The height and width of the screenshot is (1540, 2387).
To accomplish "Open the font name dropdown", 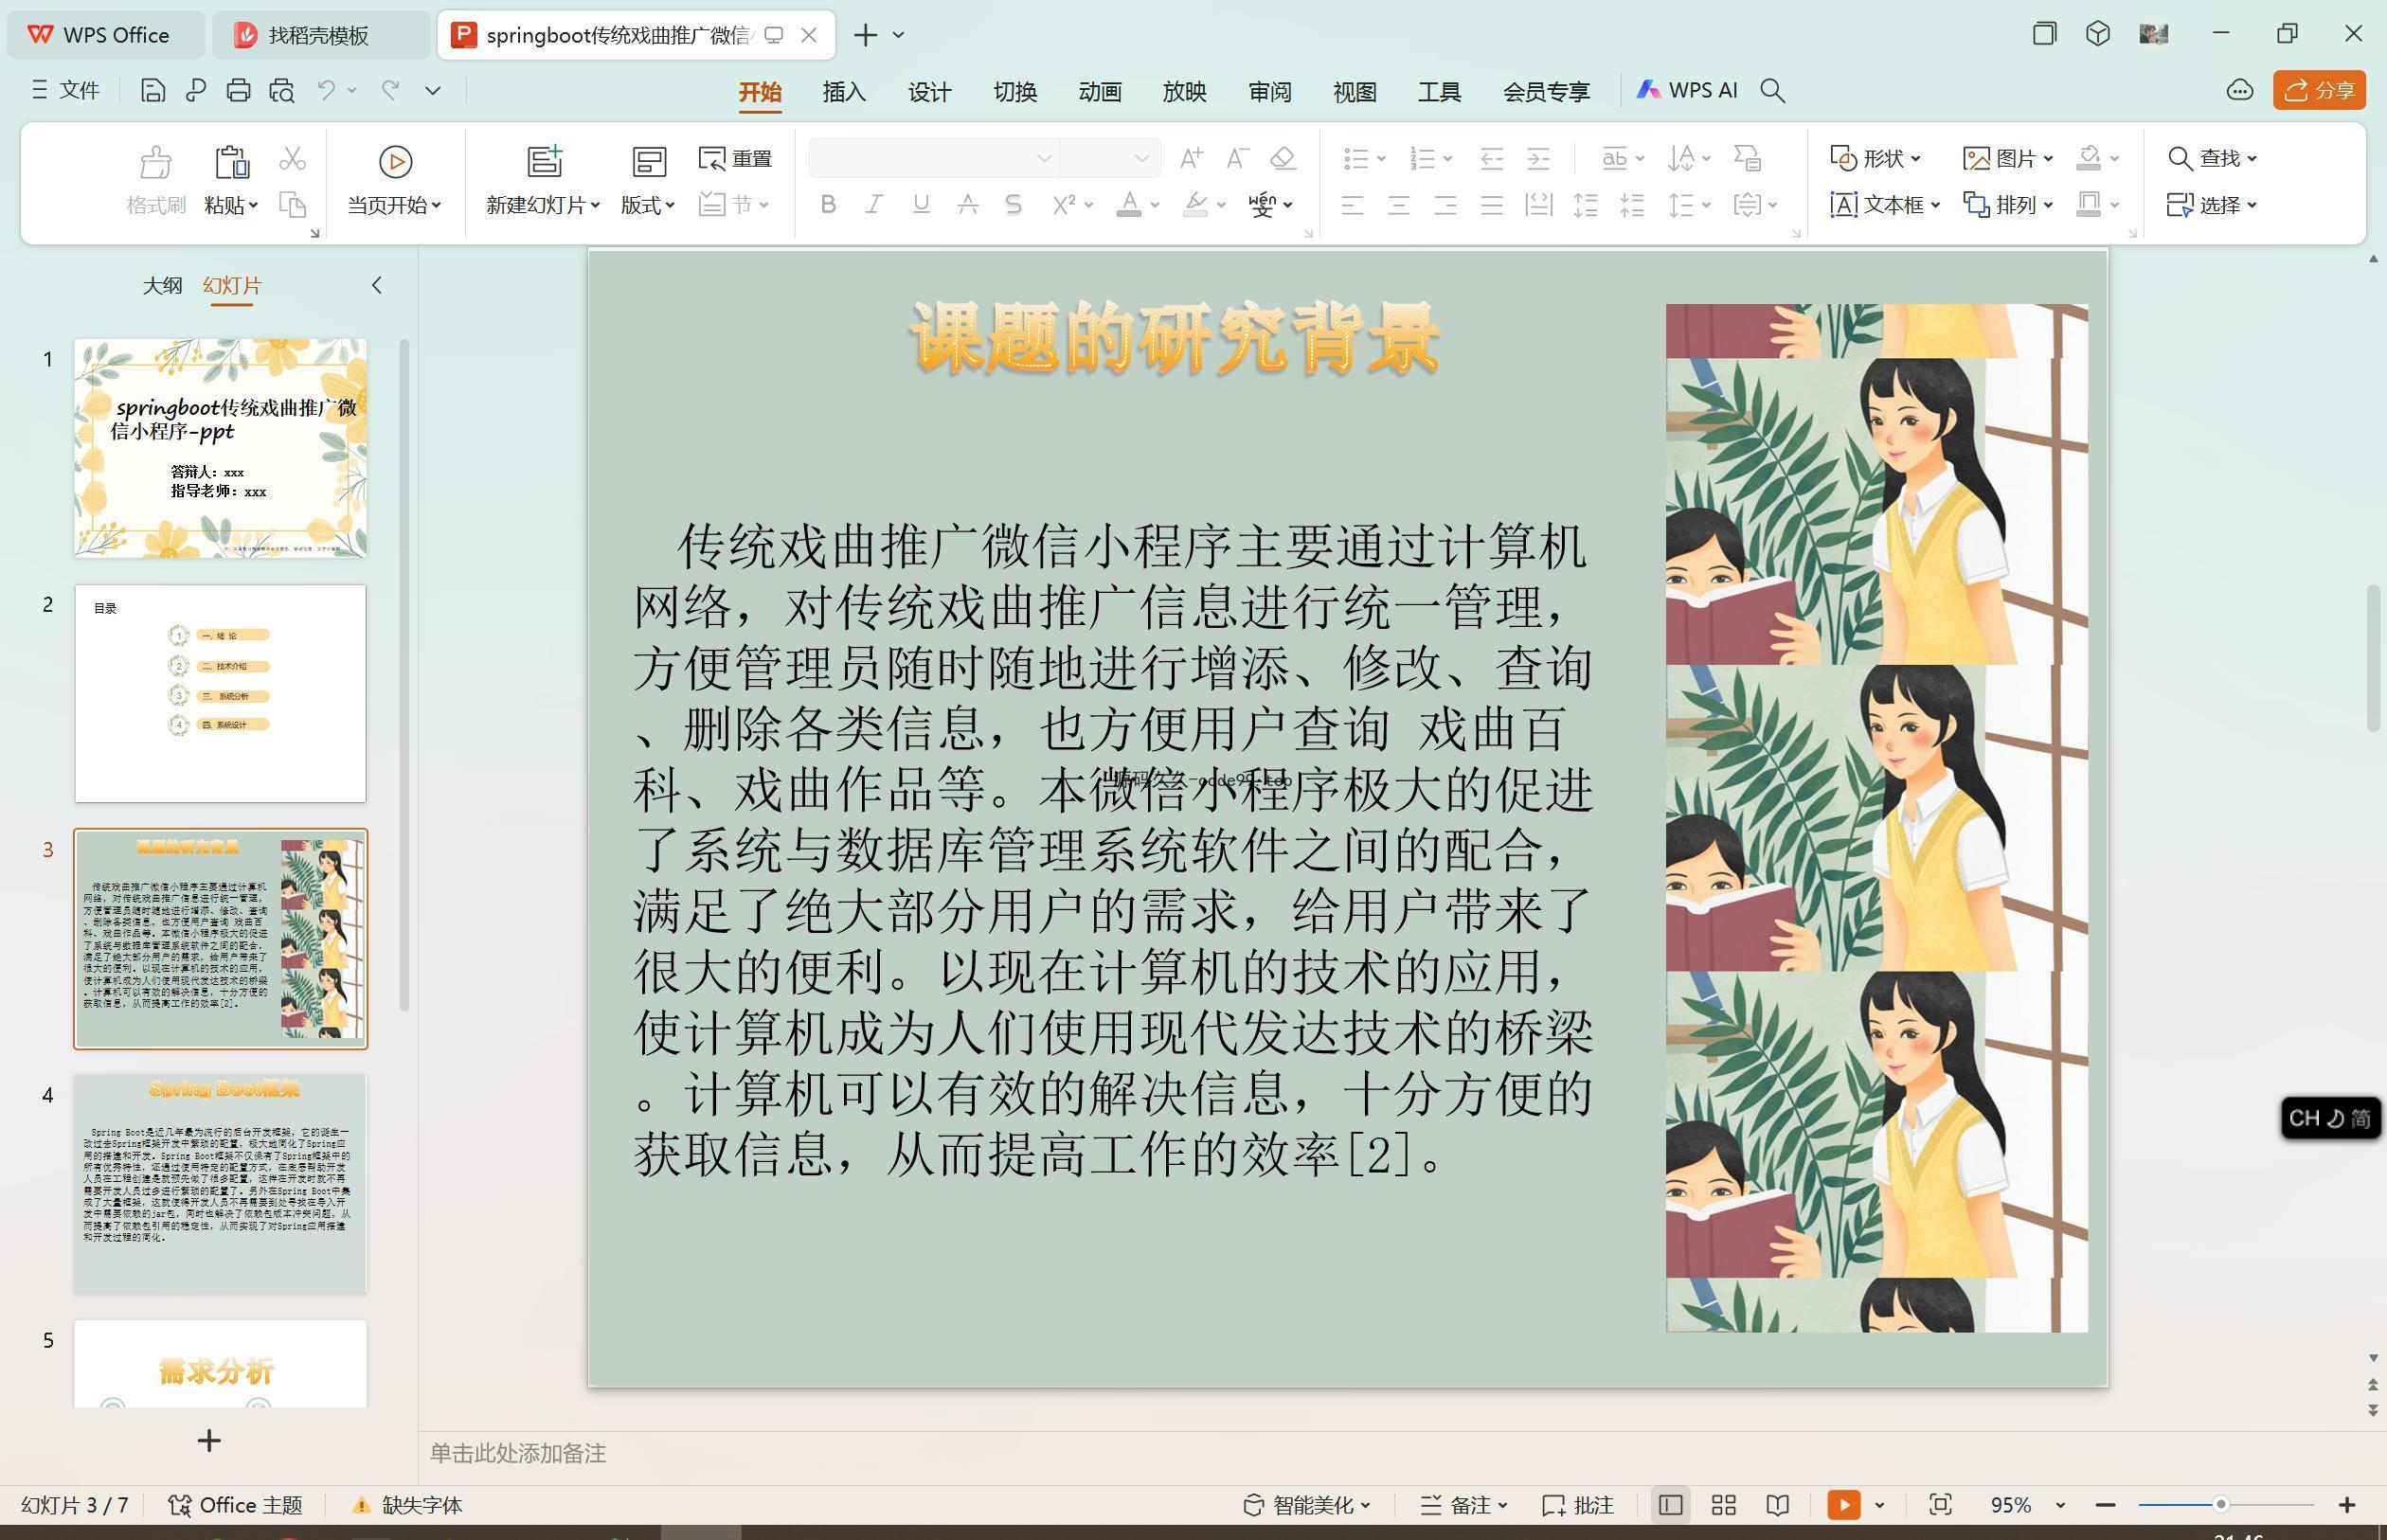I will click(x=1044, y=158).
